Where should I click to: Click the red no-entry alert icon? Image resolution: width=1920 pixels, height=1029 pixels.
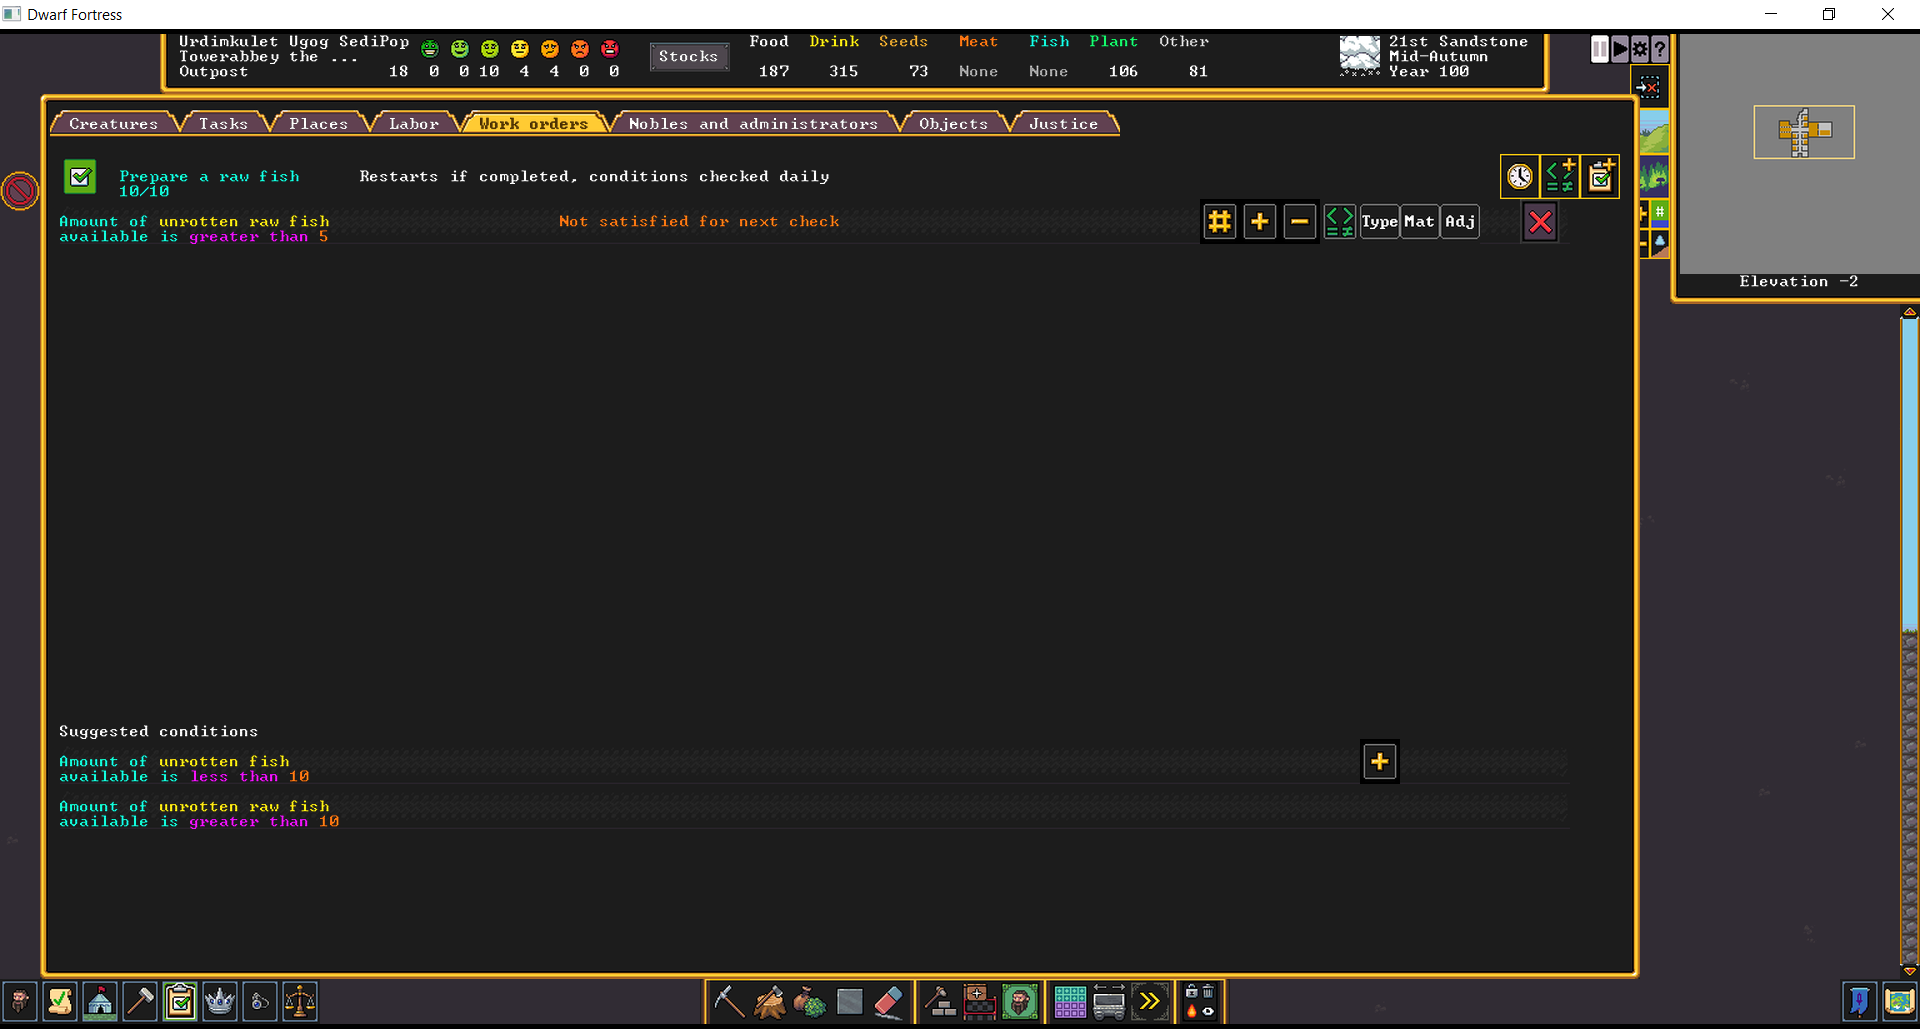[20, 191]
